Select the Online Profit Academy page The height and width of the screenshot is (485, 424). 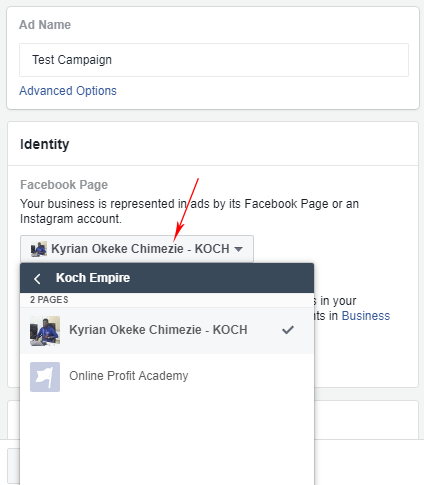(167, 377)
